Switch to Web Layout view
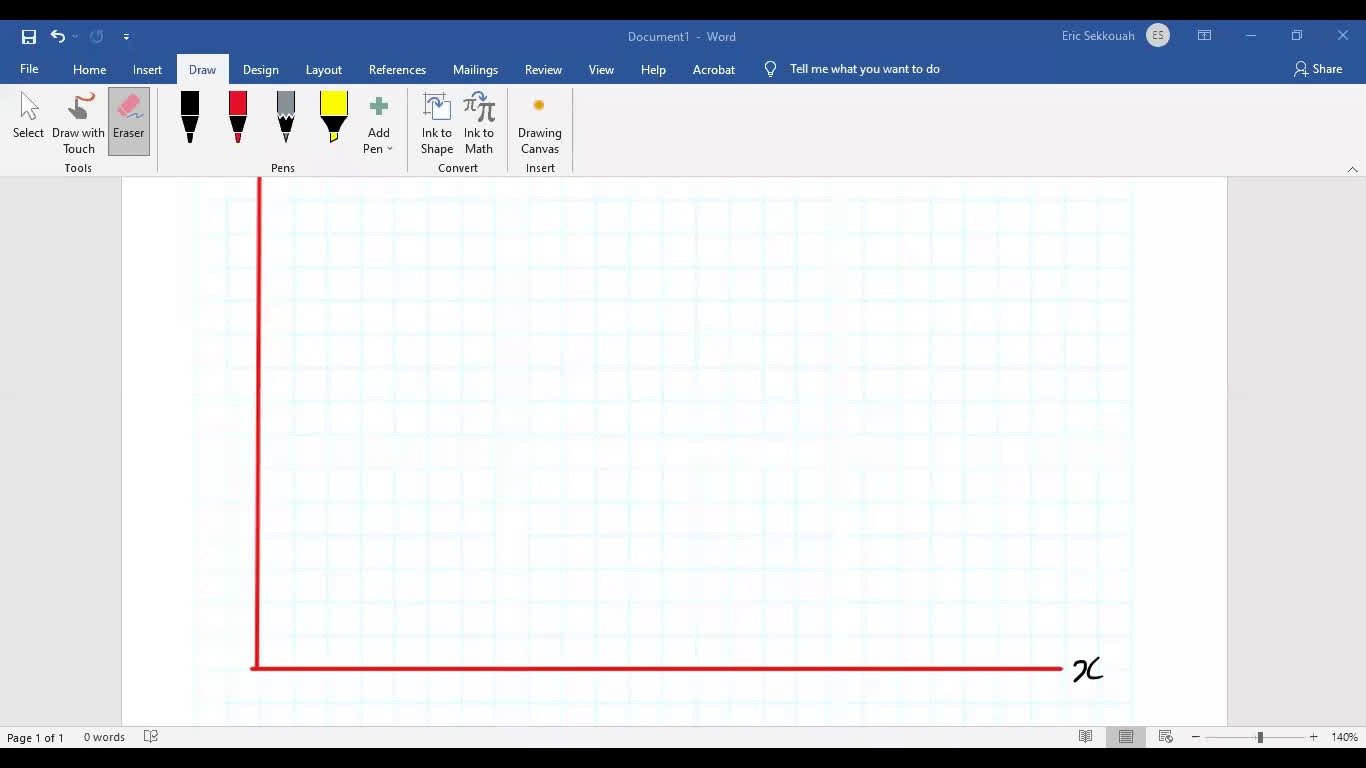 pos(1165,737)
